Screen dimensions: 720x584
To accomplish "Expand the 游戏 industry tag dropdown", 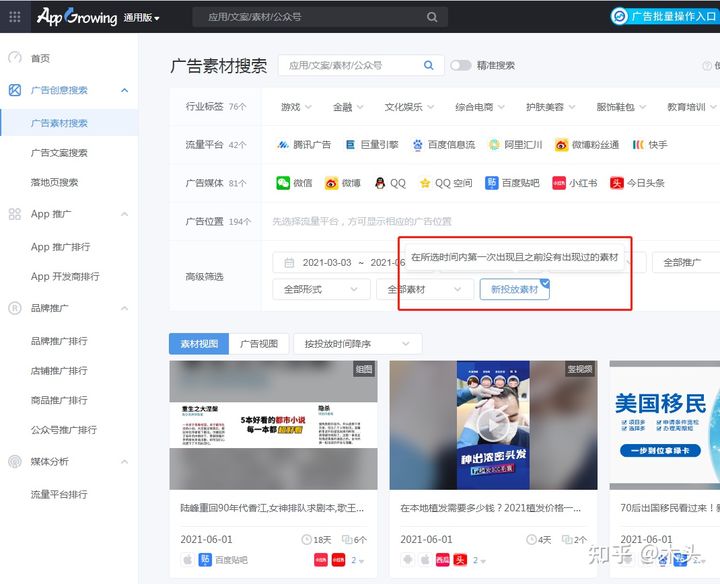I will pos(297,107).
